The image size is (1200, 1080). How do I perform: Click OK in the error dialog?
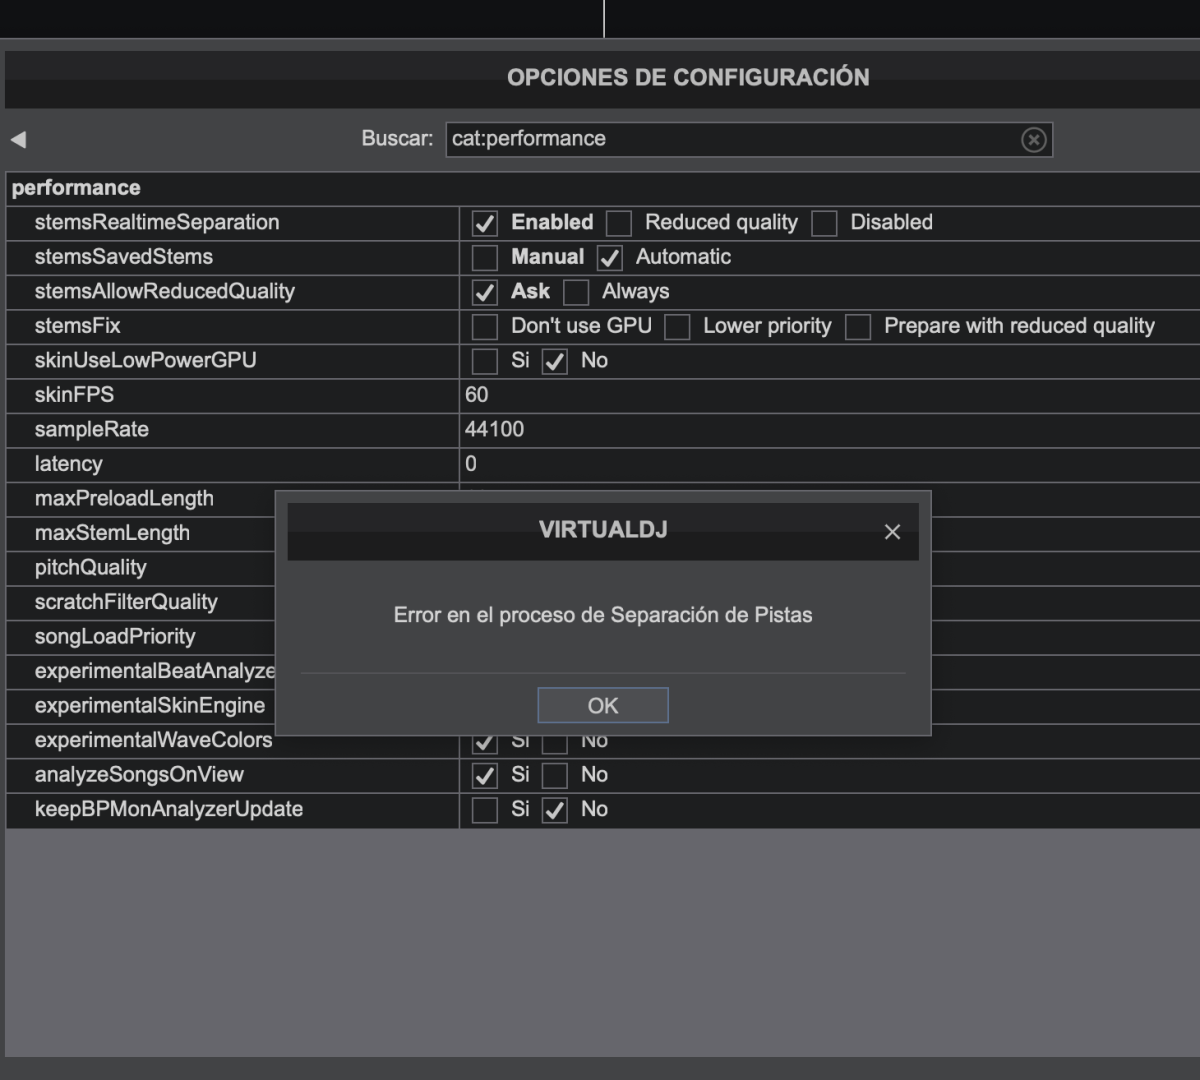click(x=603, y=705)
